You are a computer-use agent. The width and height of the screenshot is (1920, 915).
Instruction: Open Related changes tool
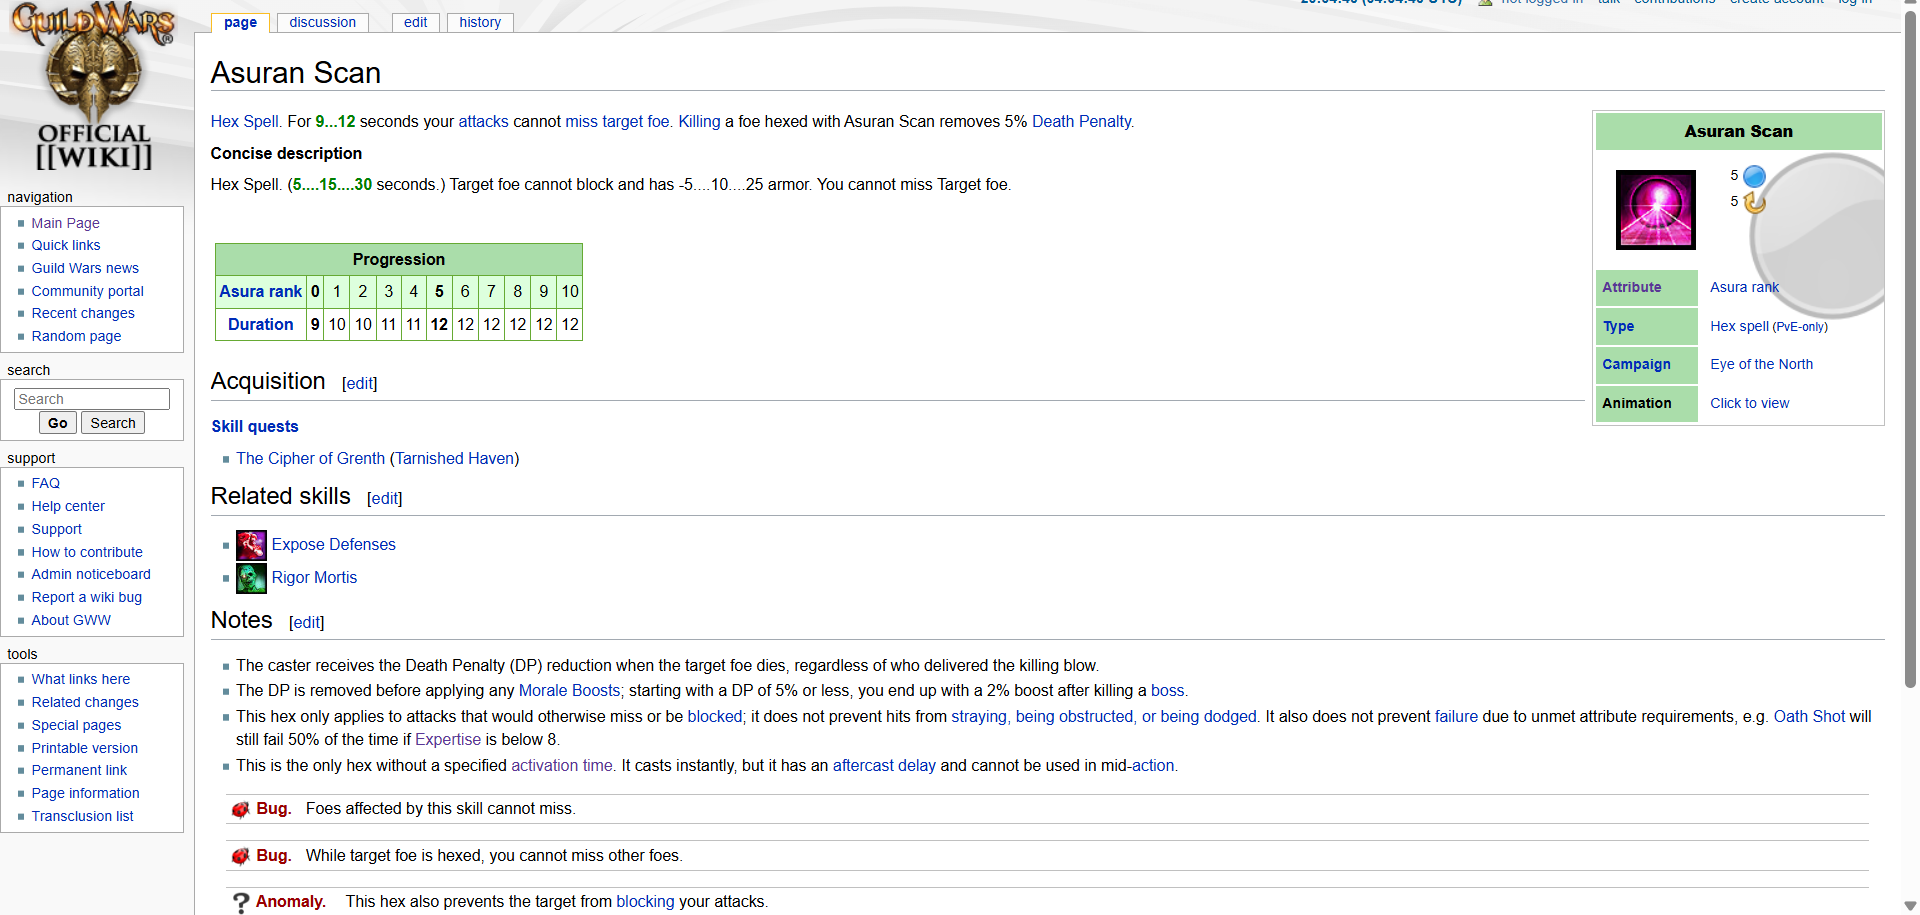click(85, 702)
